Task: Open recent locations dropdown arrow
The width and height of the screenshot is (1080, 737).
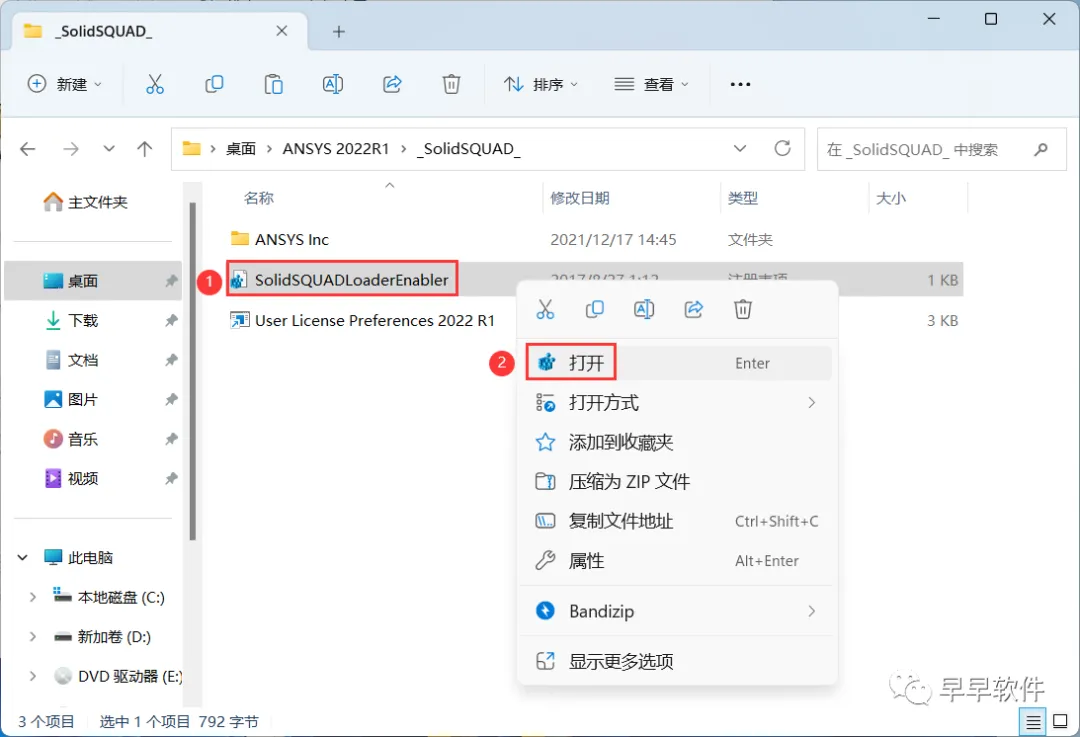Action: 109,149
